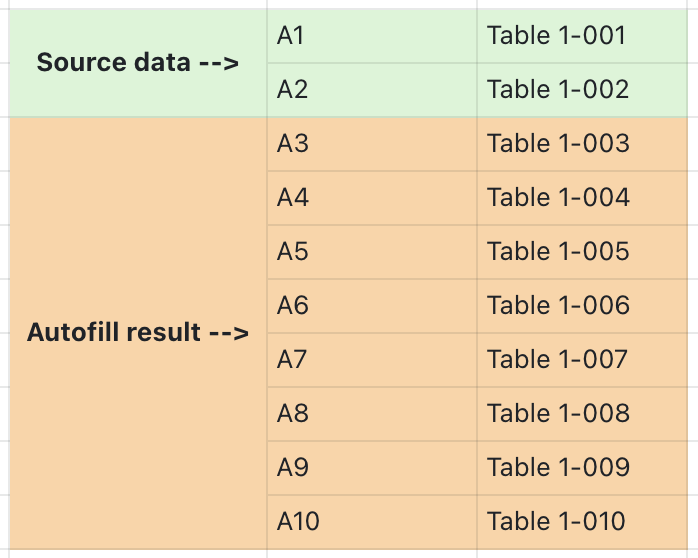This screenshot has width=698, height=558.
Task: Select the cell containing A5
Action: pyautogui.click(x=372, y=252)
